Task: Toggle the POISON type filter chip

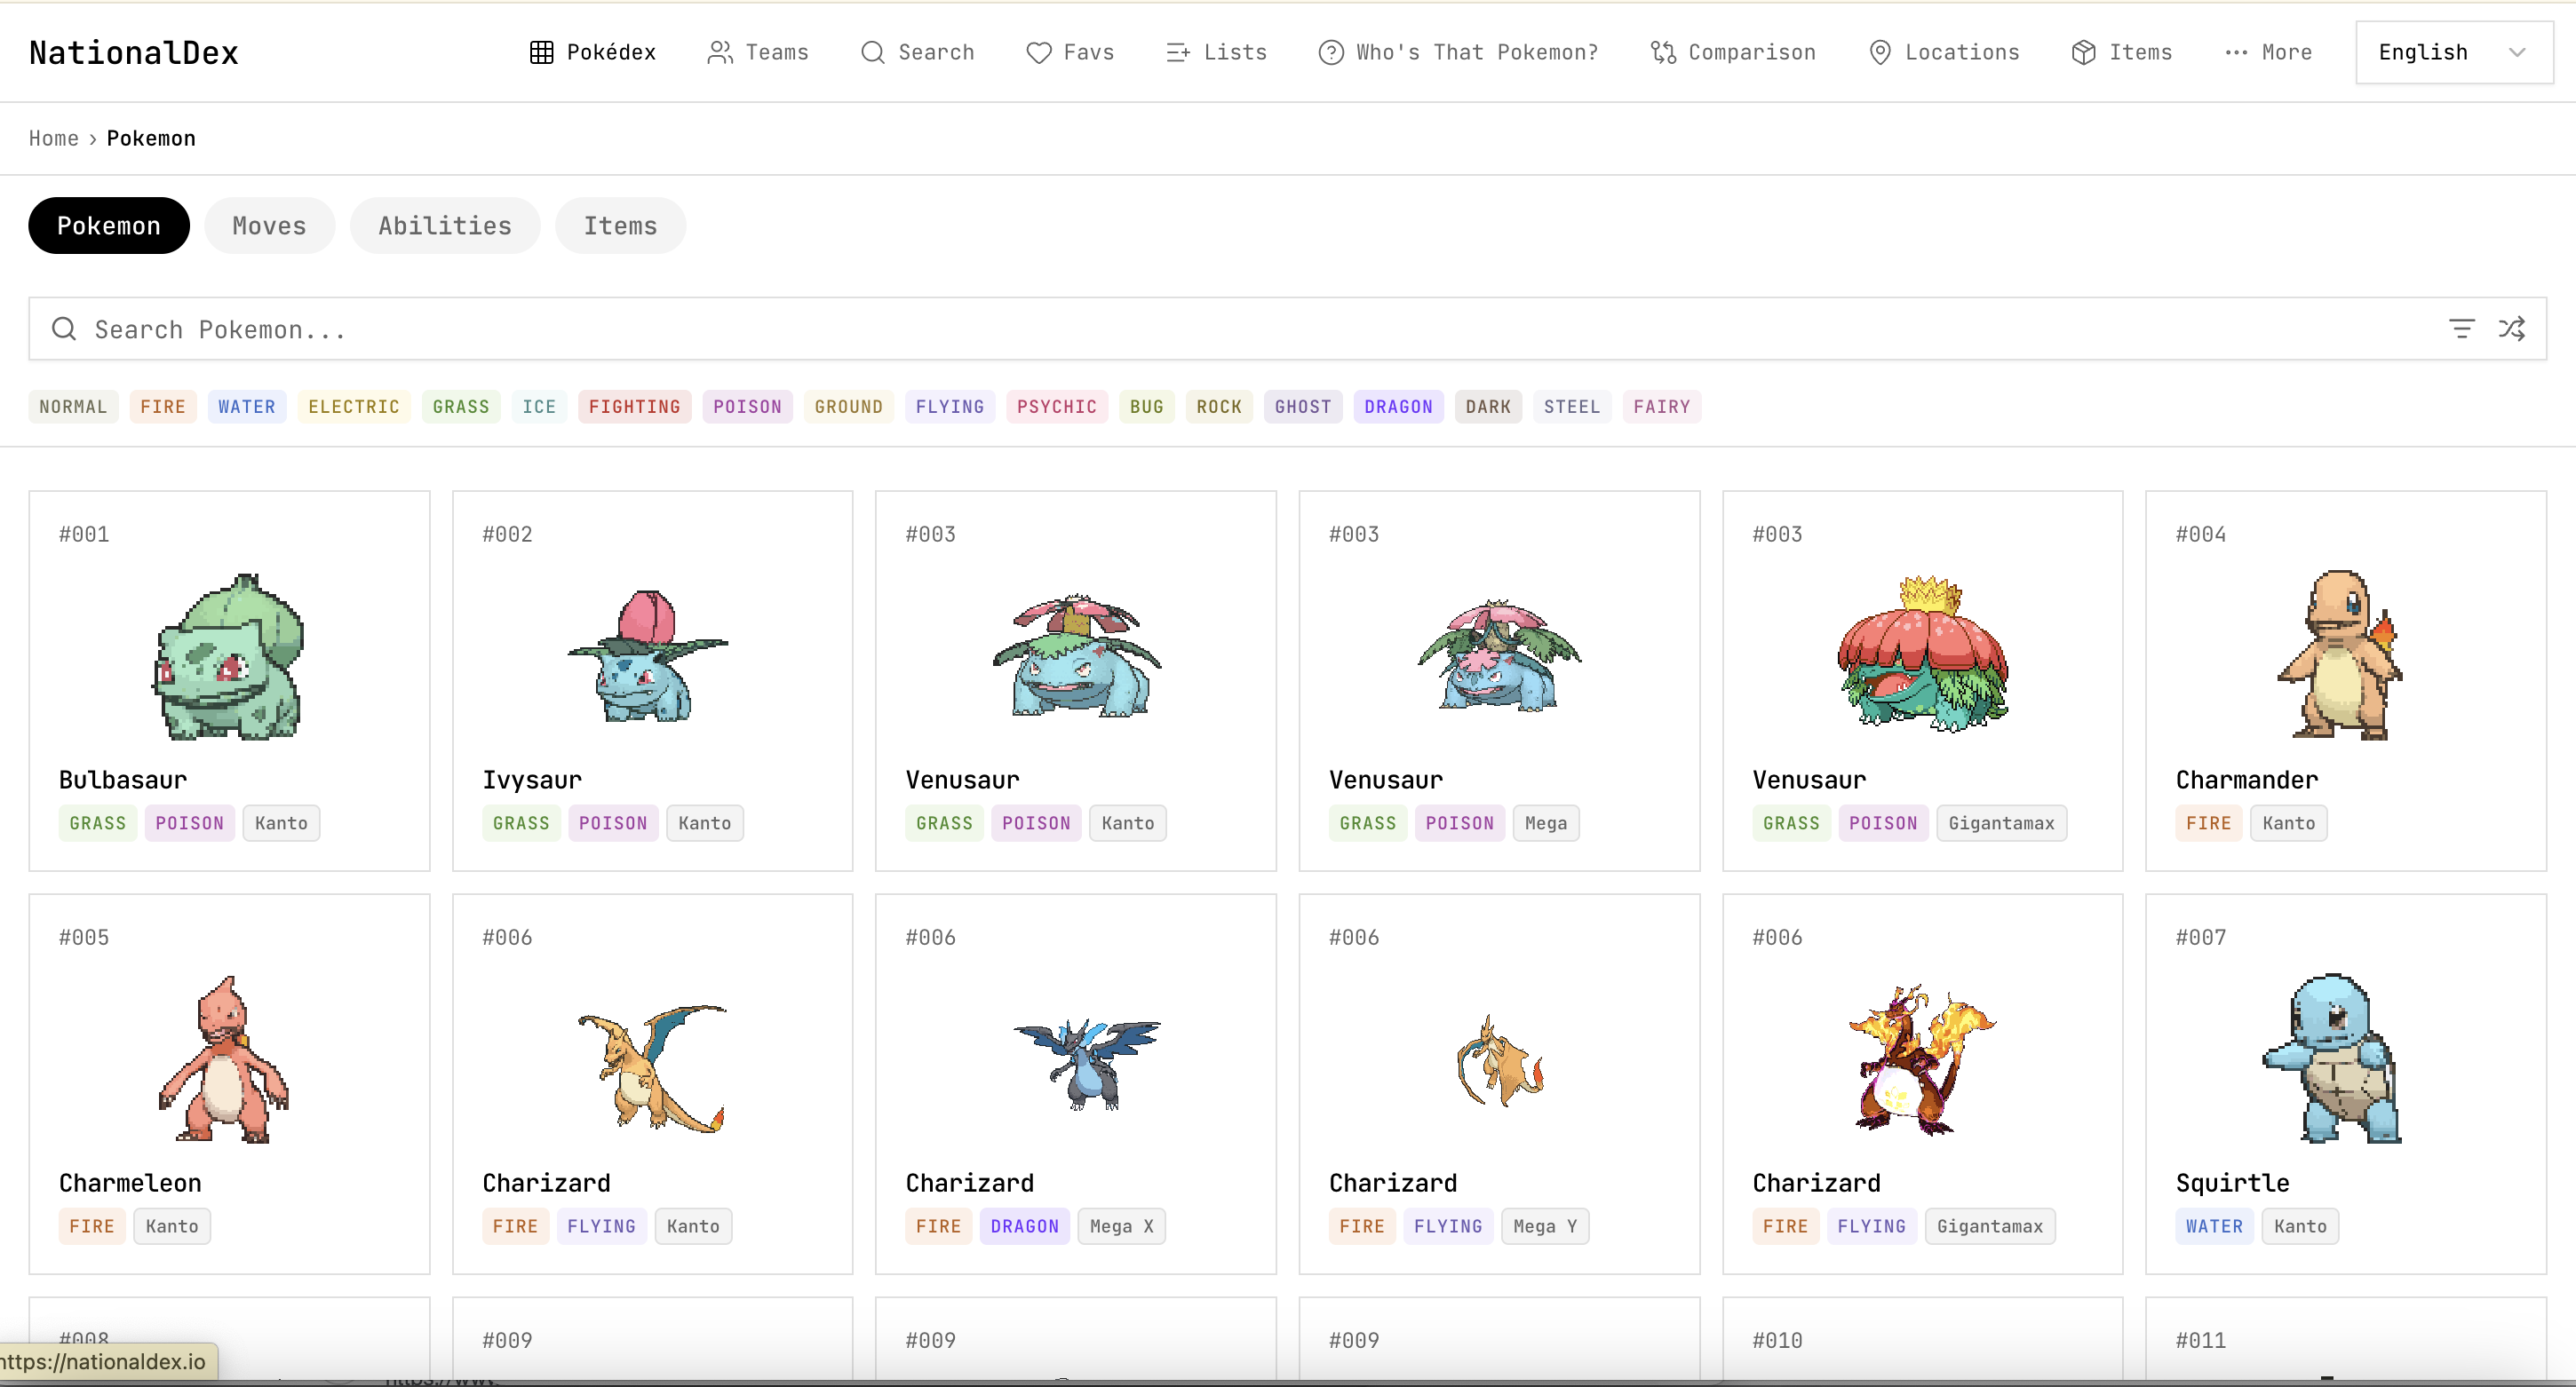Action: pyautogui.click(x=747, y=406)
